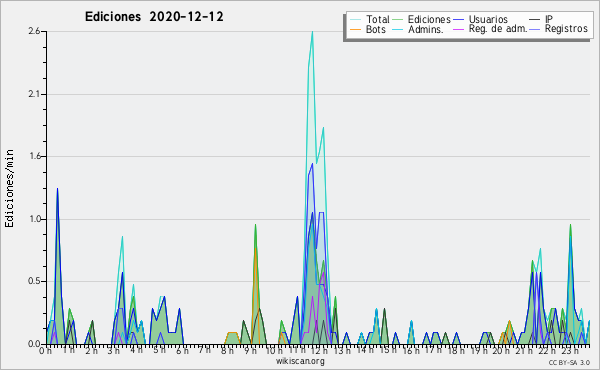The width and height of the screenshot is (600, 370).
Task: Click the 0.0 y-axis value
Action: pyautogui.click(x=34, y=344)
